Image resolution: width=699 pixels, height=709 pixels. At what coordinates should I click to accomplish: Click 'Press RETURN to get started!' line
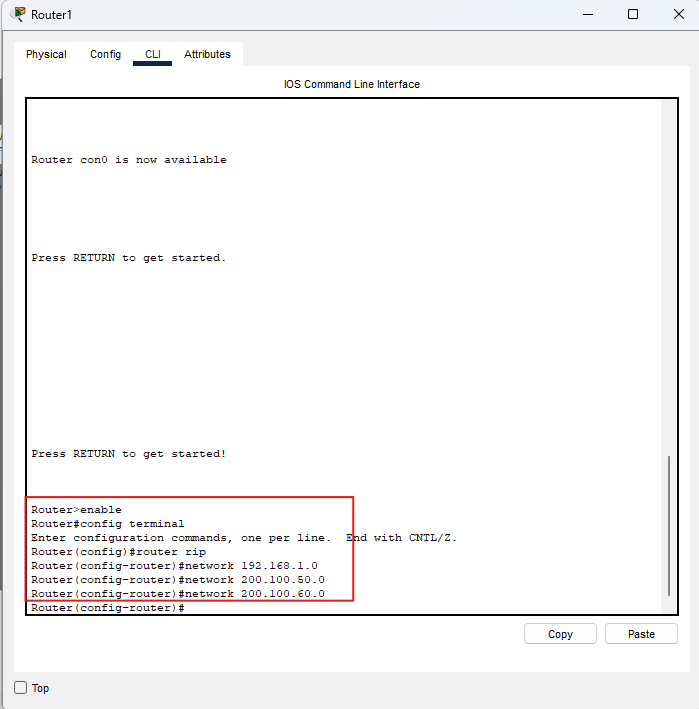pos(129,454)
